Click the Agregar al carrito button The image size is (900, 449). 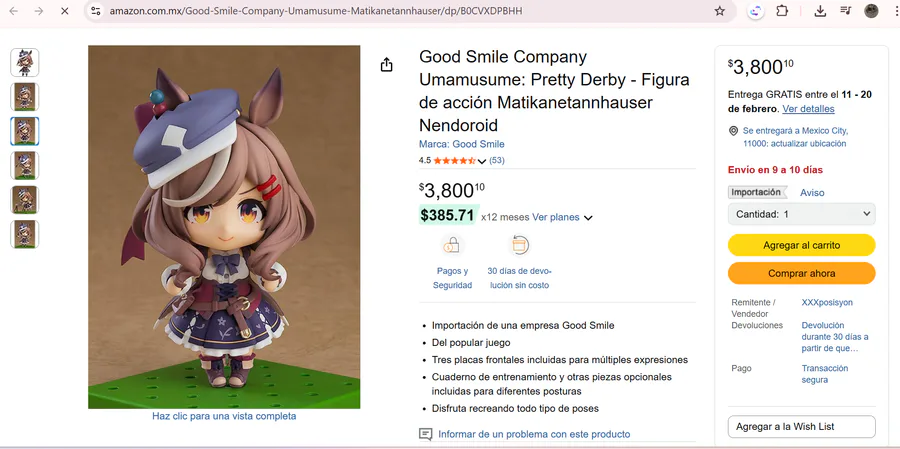coord(801,245)
